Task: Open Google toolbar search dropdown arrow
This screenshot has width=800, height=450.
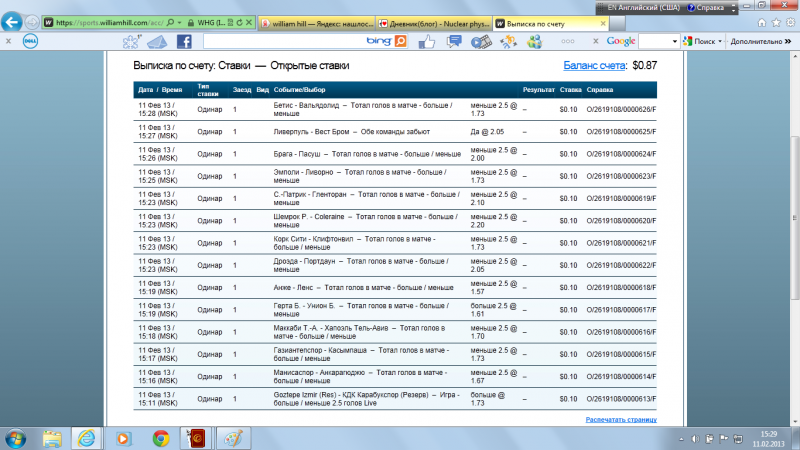Action: pyautogui.click(x=674, y=41)
